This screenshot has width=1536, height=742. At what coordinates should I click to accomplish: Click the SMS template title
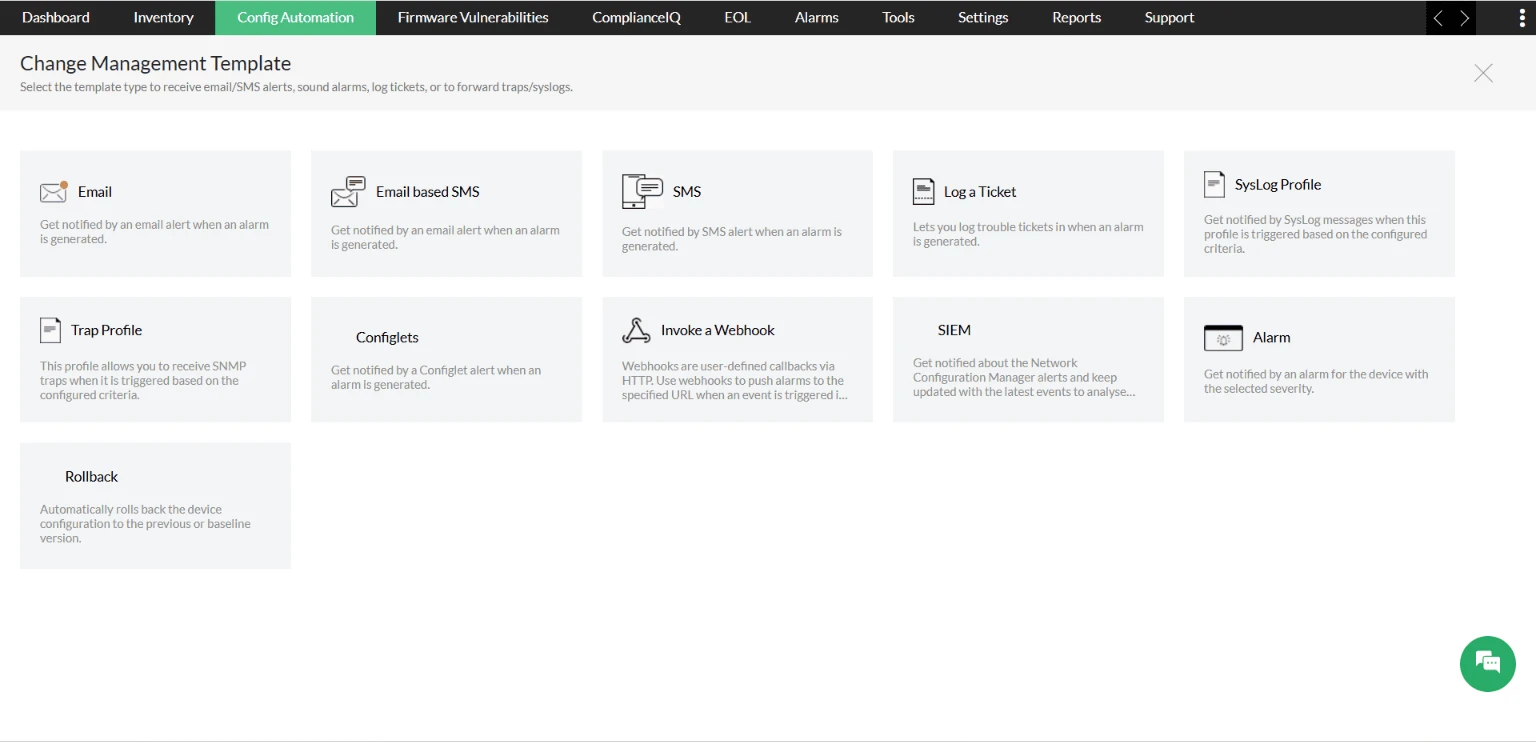(x=687, y=192)
